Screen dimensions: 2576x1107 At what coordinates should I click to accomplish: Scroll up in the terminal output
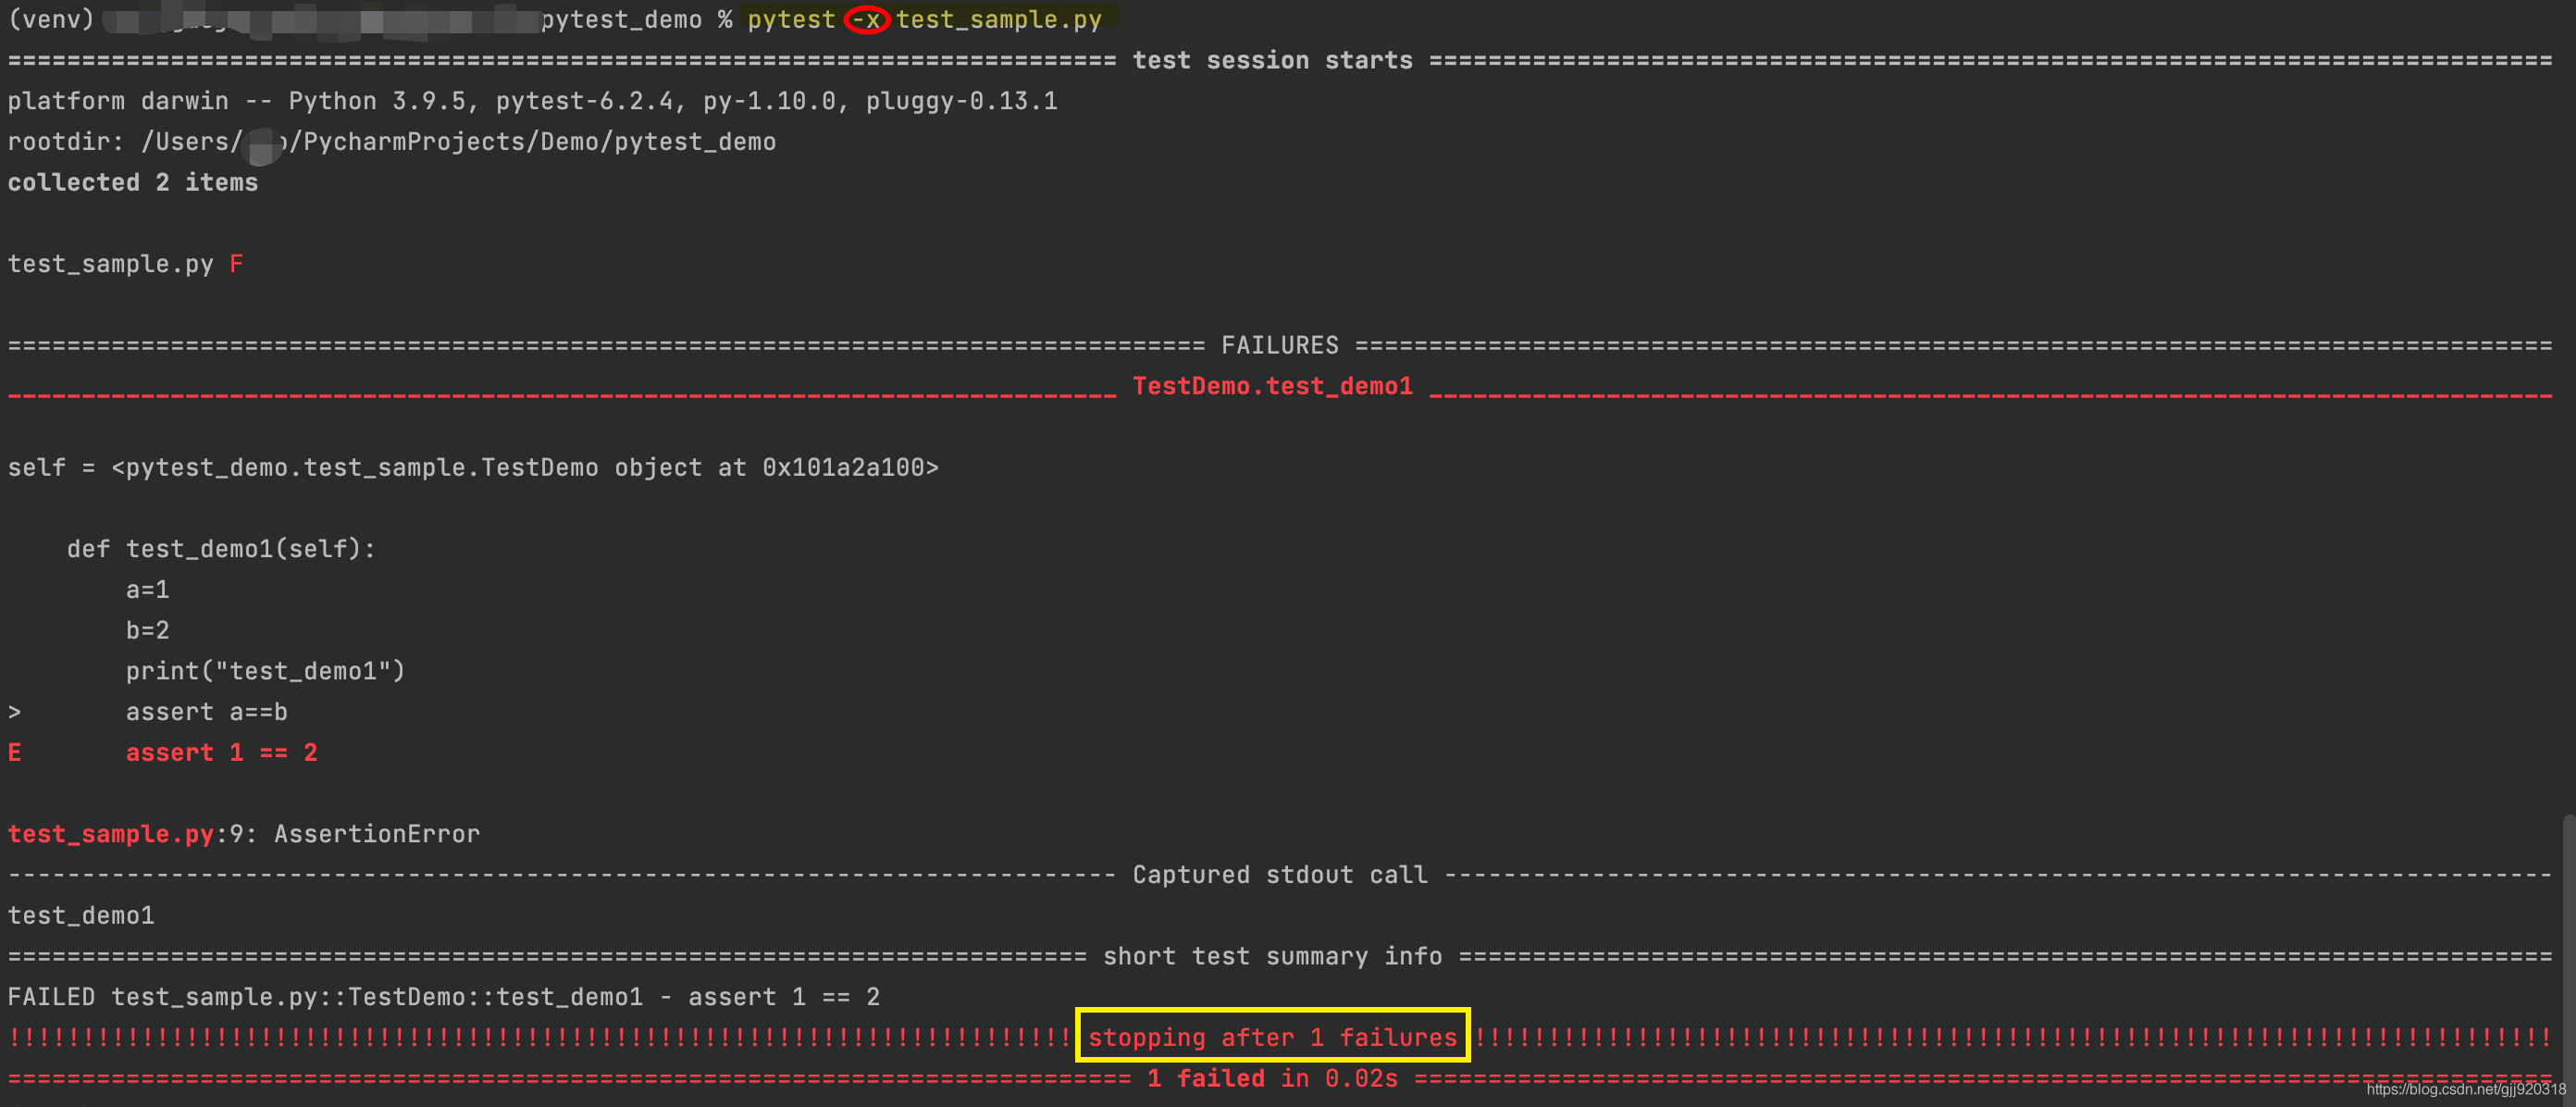coord(2563,17)
